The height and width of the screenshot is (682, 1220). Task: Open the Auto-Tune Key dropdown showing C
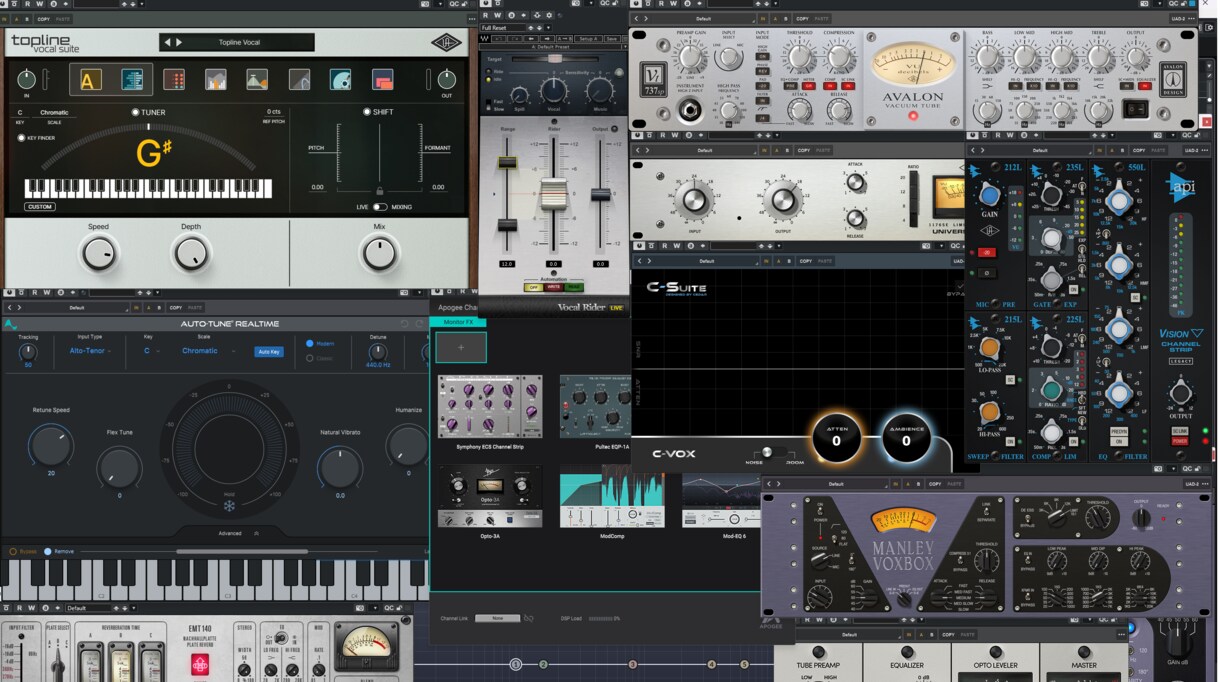tap(150, 351)
